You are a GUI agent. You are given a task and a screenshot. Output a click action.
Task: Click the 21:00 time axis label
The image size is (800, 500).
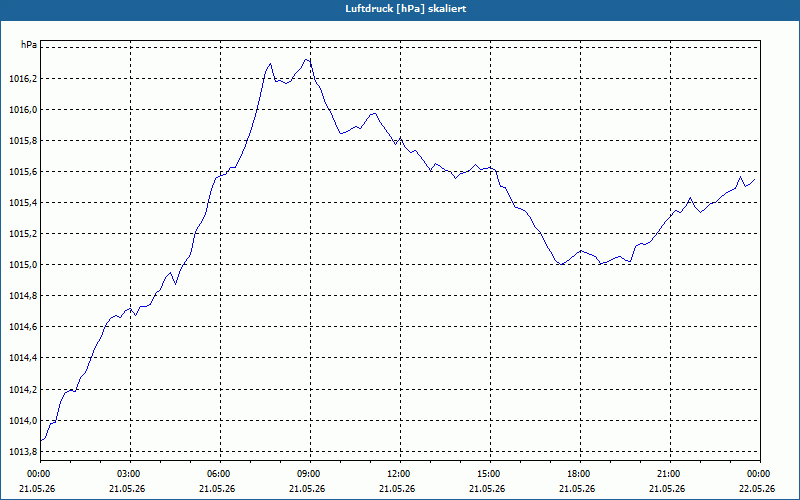pyautogui.click(x=670, y=474)
